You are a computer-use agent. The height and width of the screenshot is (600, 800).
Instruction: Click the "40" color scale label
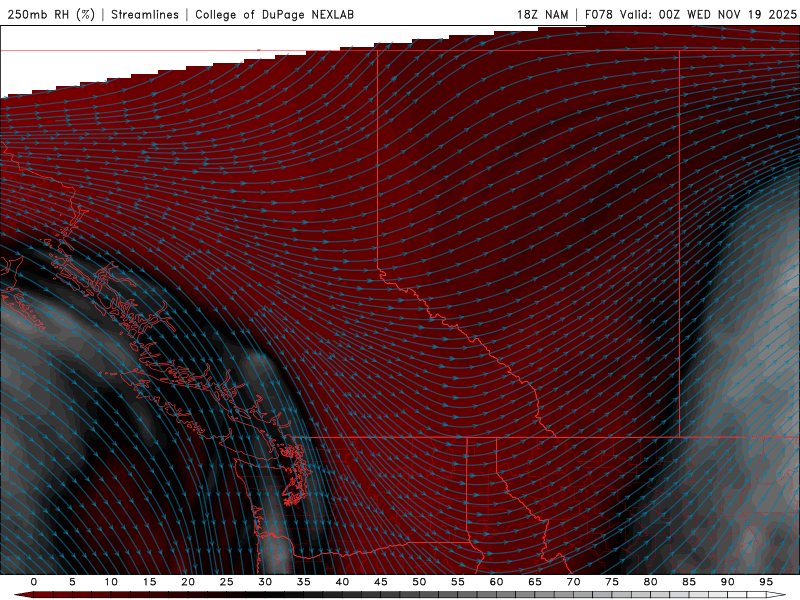coord(342,582)
